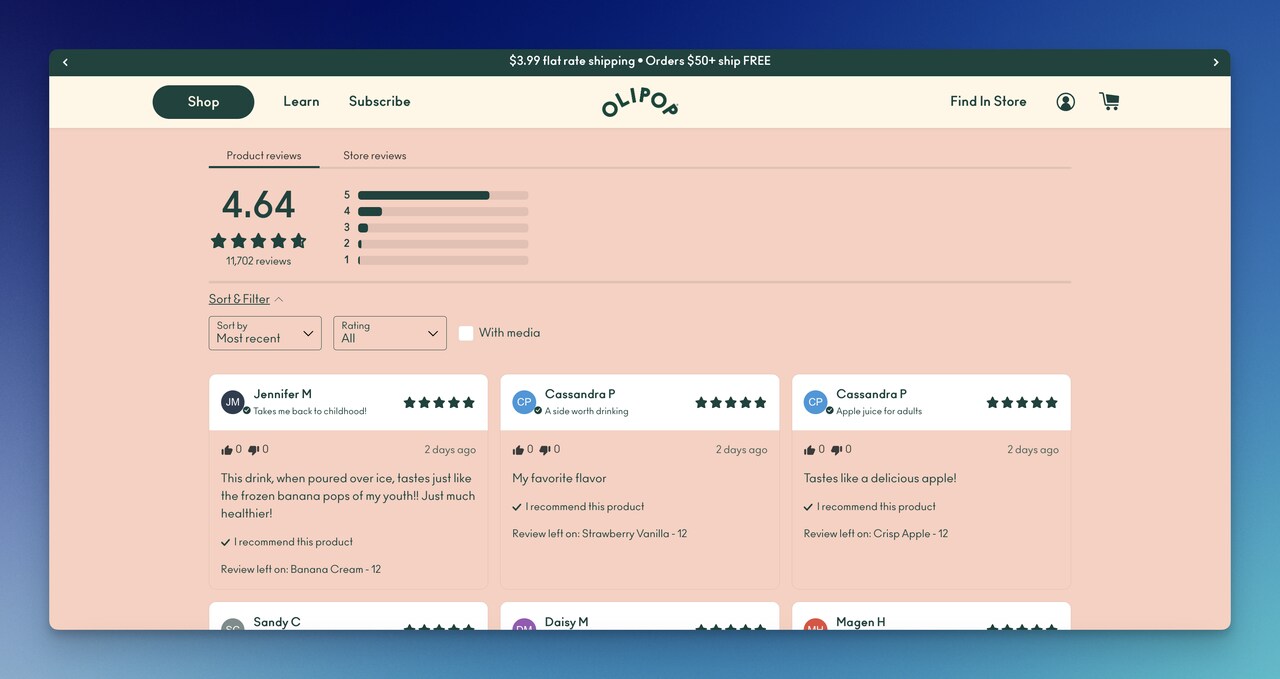Screen dimensions: 1280x679
Task: Collapse the Sort & Filter section
Action: [x=246, y=299]
